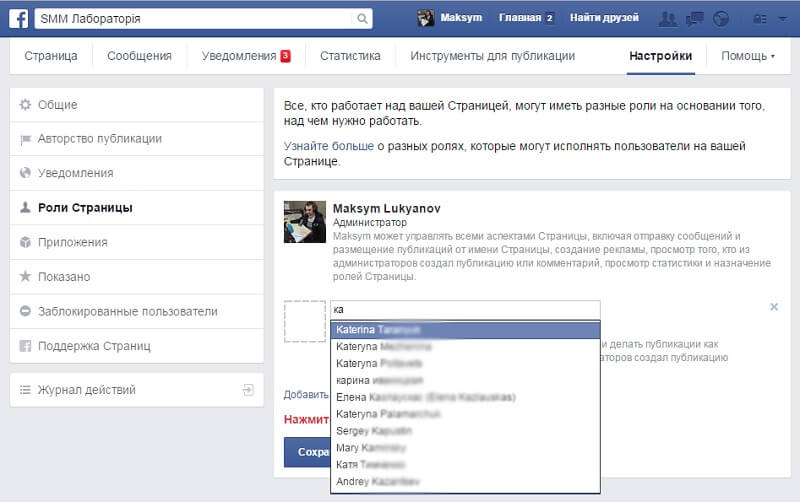
Task: Click Maksym profile picture in top bar
Action: 426,18
